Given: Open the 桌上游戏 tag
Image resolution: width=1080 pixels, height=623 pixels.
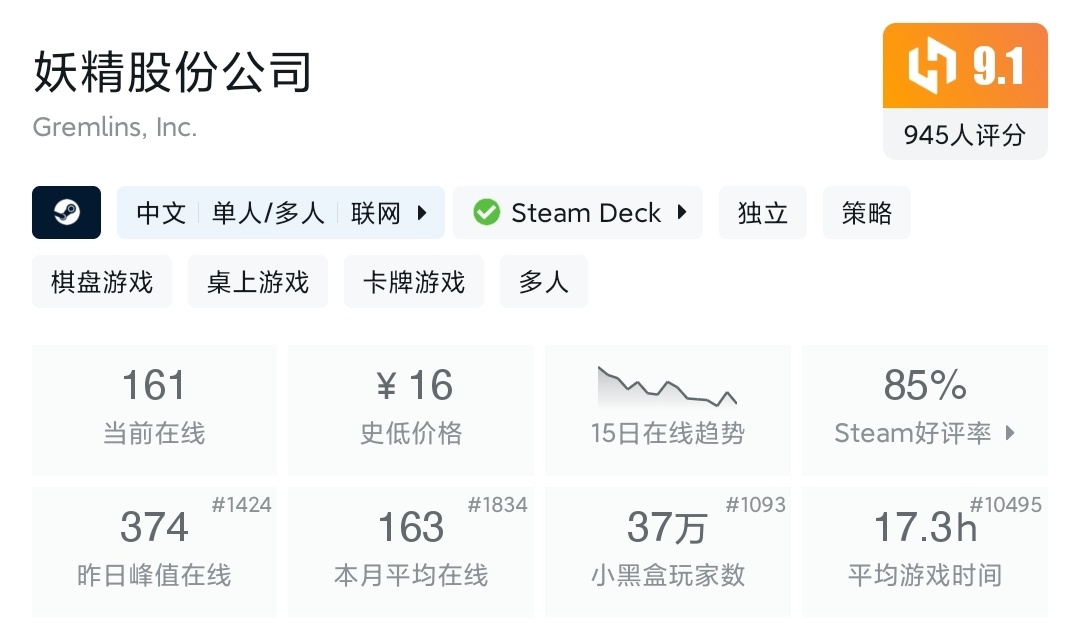Looking at the screenshot, I should (258, 282).
